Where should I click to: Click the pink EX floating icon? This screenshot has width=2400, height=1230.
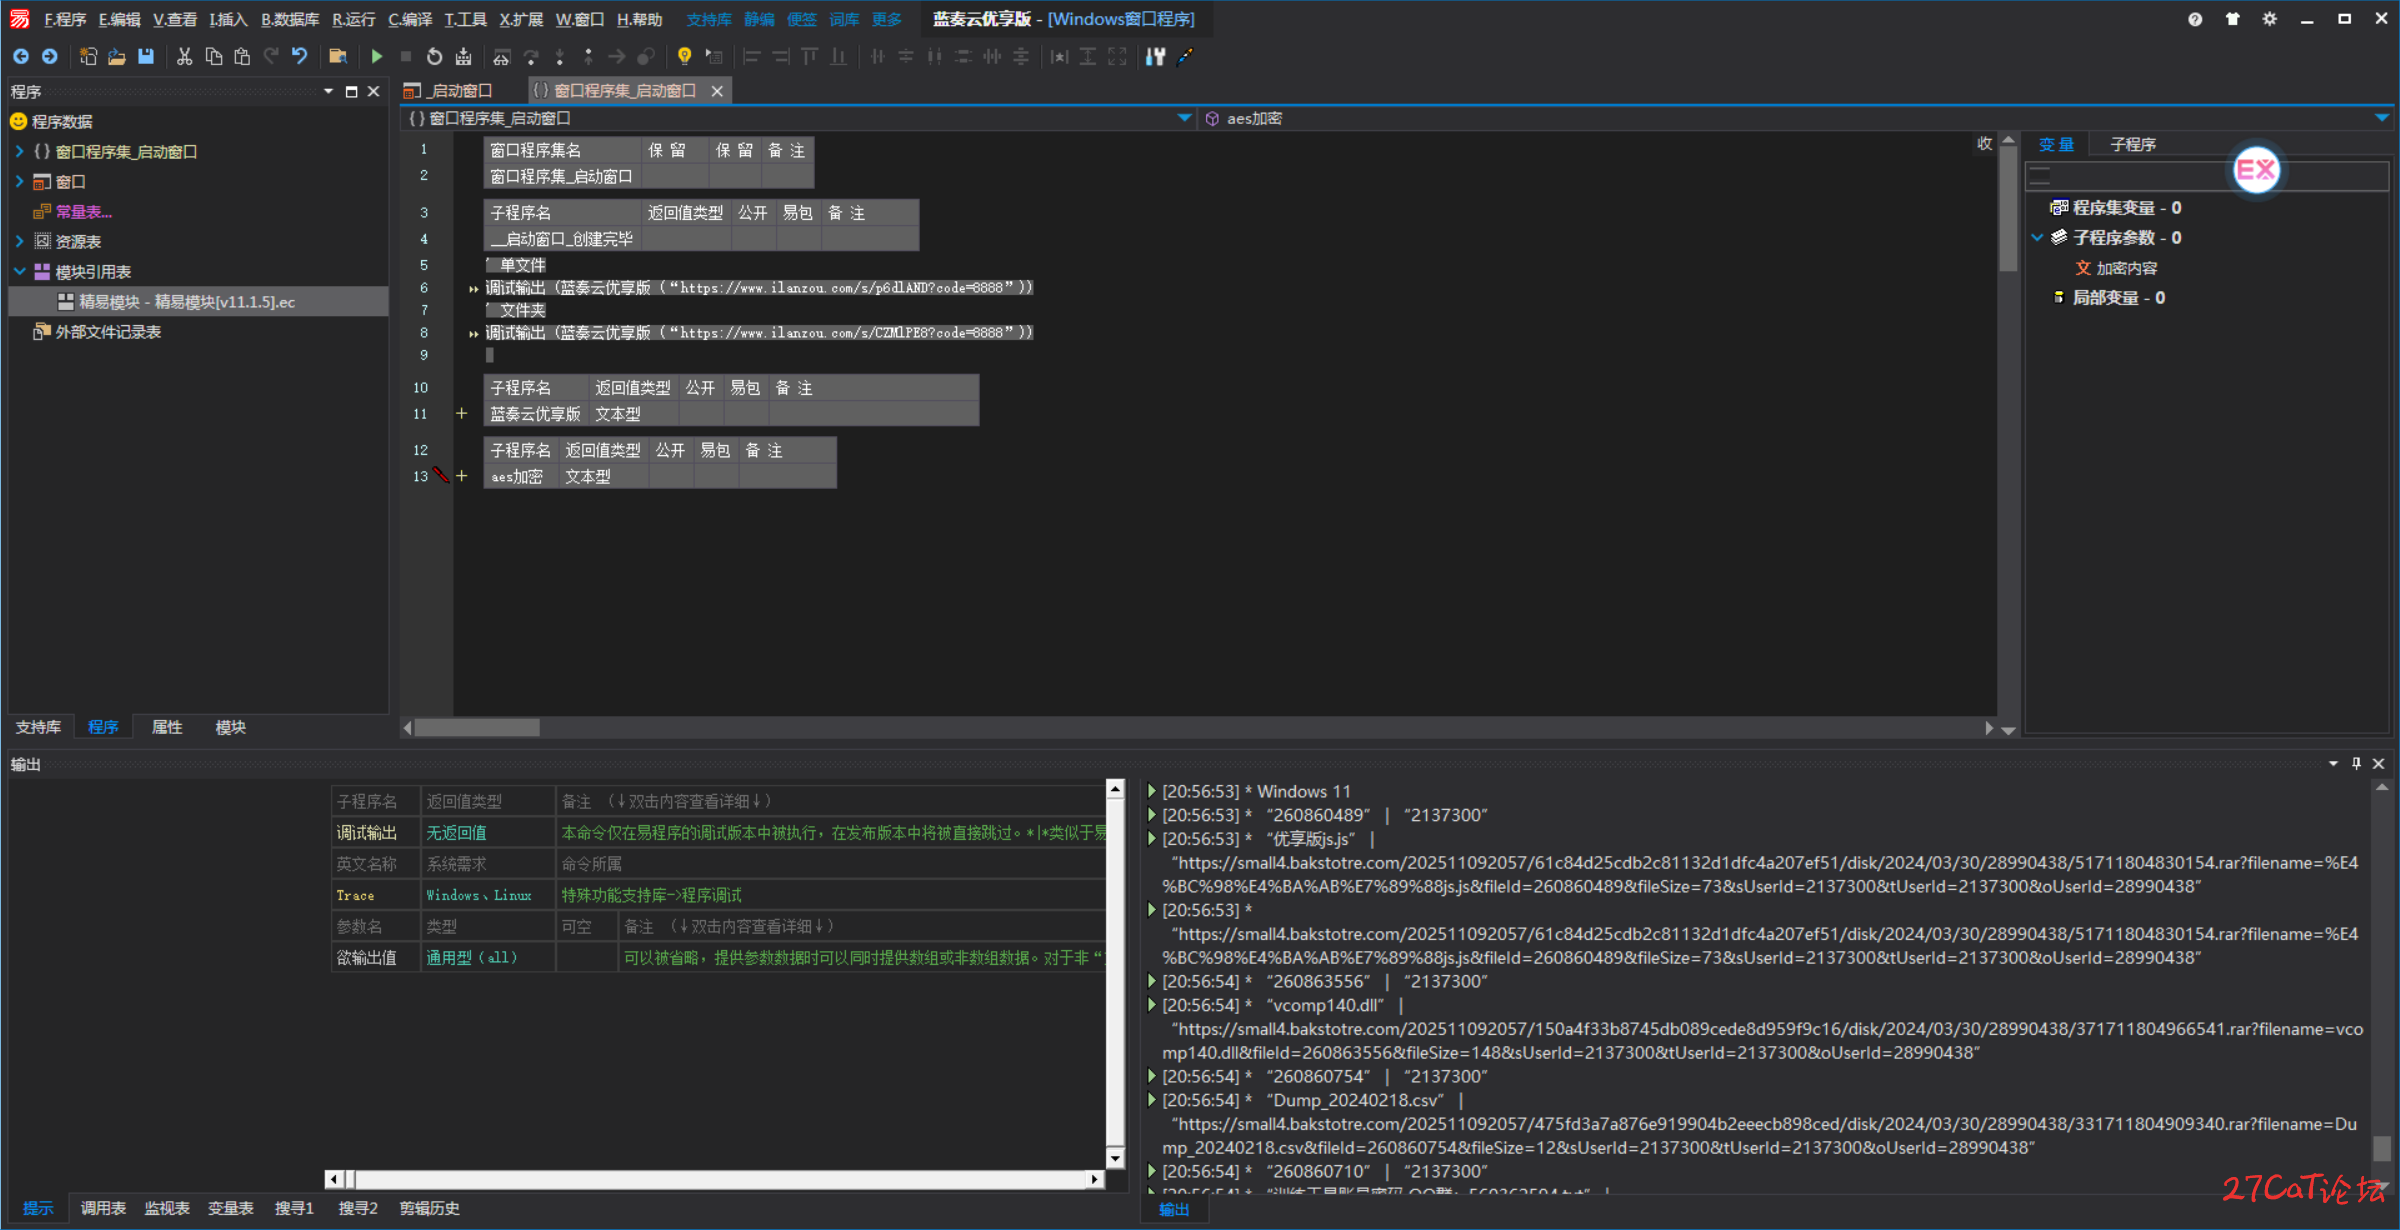point(2256,170)
